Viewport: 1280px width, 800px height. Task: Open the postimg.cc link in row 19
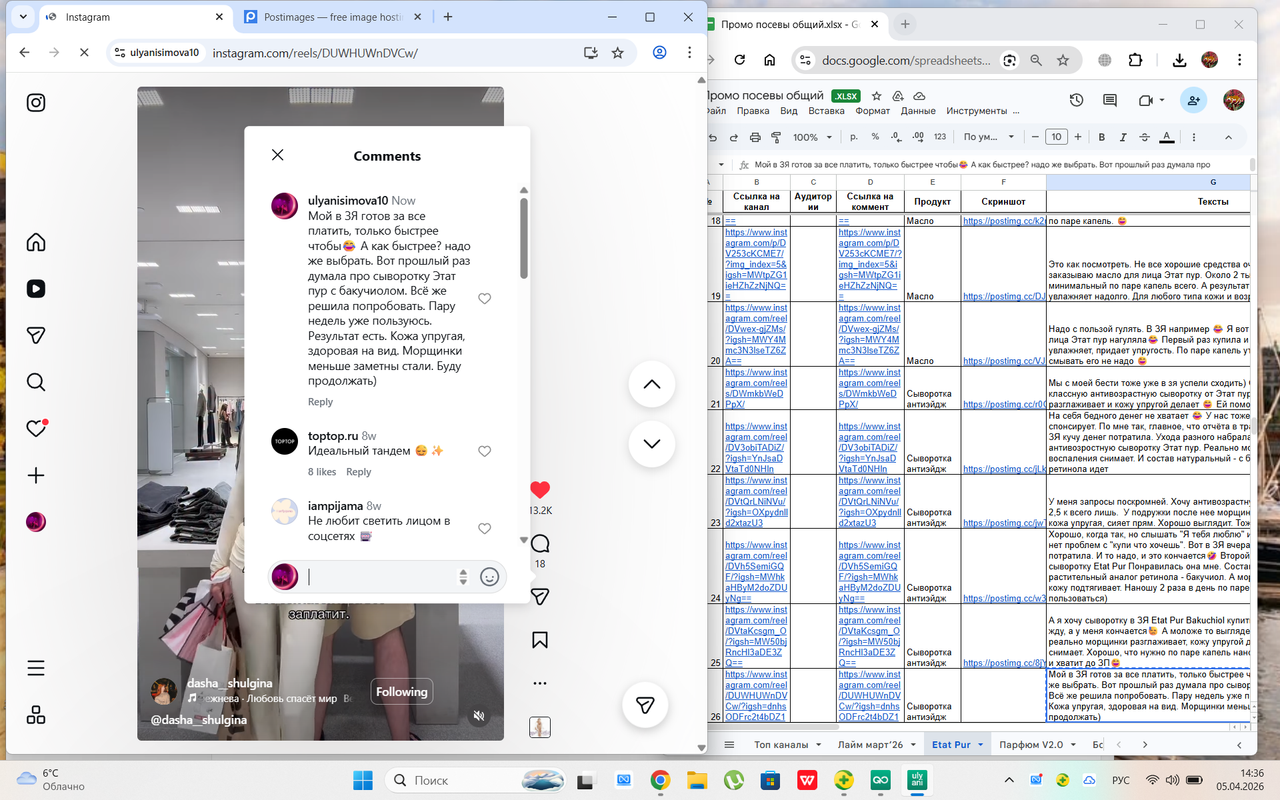(x=1004, y=296)
